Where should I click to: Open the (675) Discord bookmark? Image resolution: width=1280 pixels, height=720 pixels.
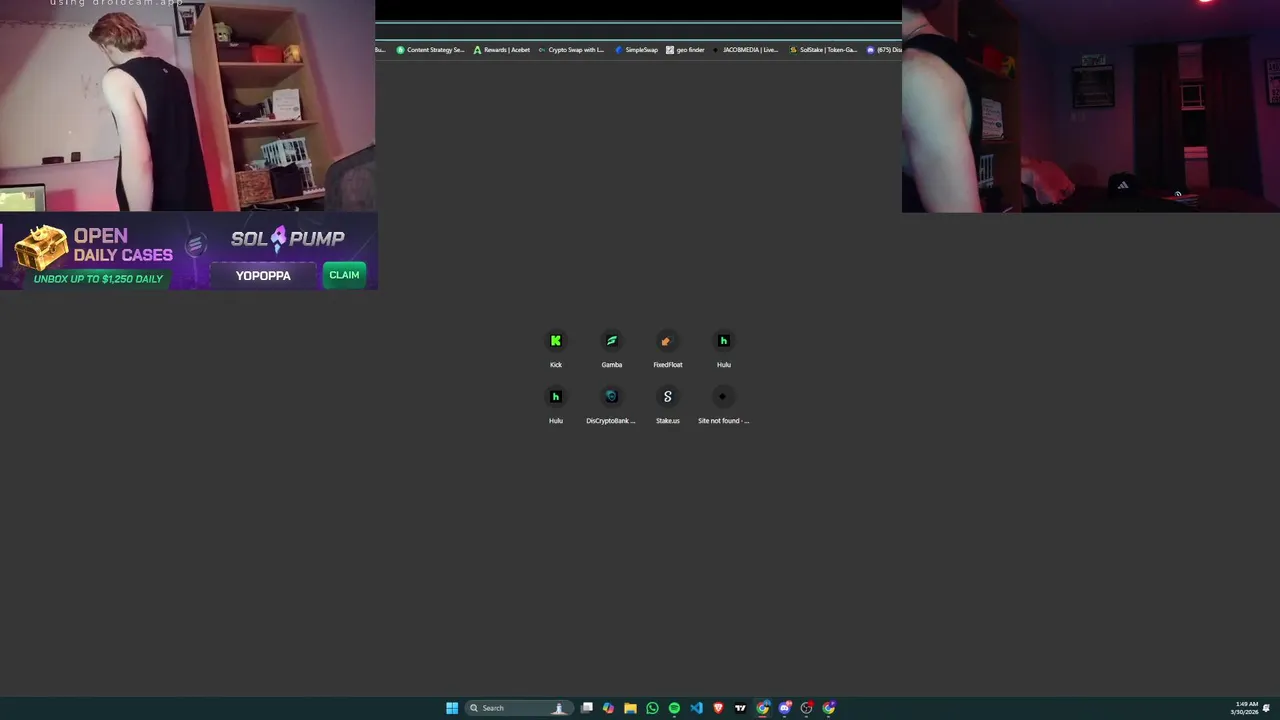point(884,50)
